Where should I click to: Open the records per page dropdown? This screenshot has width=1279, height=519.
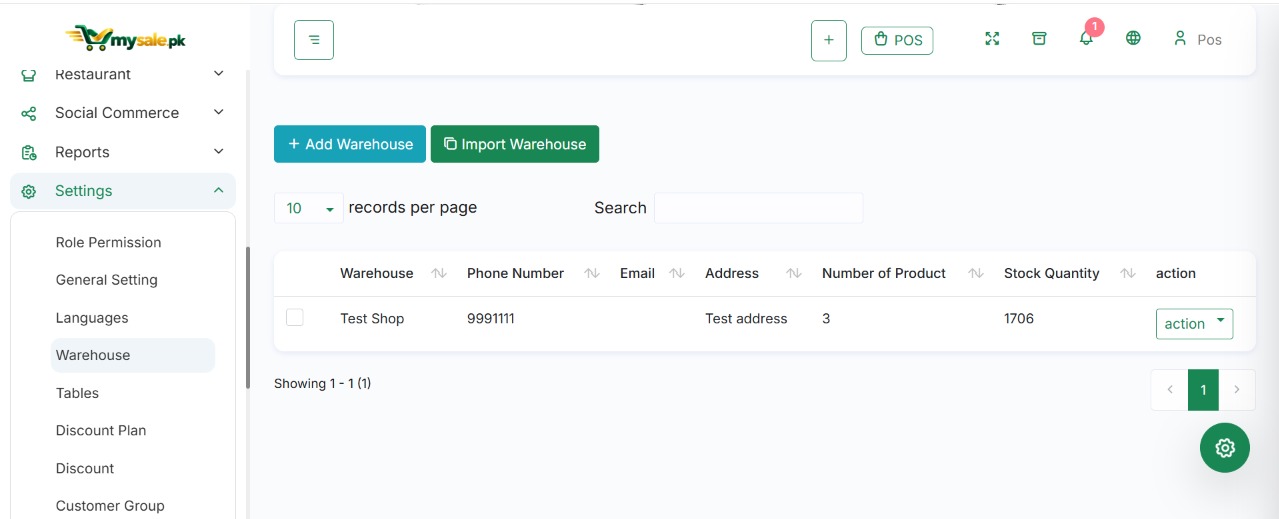(309, 208)
